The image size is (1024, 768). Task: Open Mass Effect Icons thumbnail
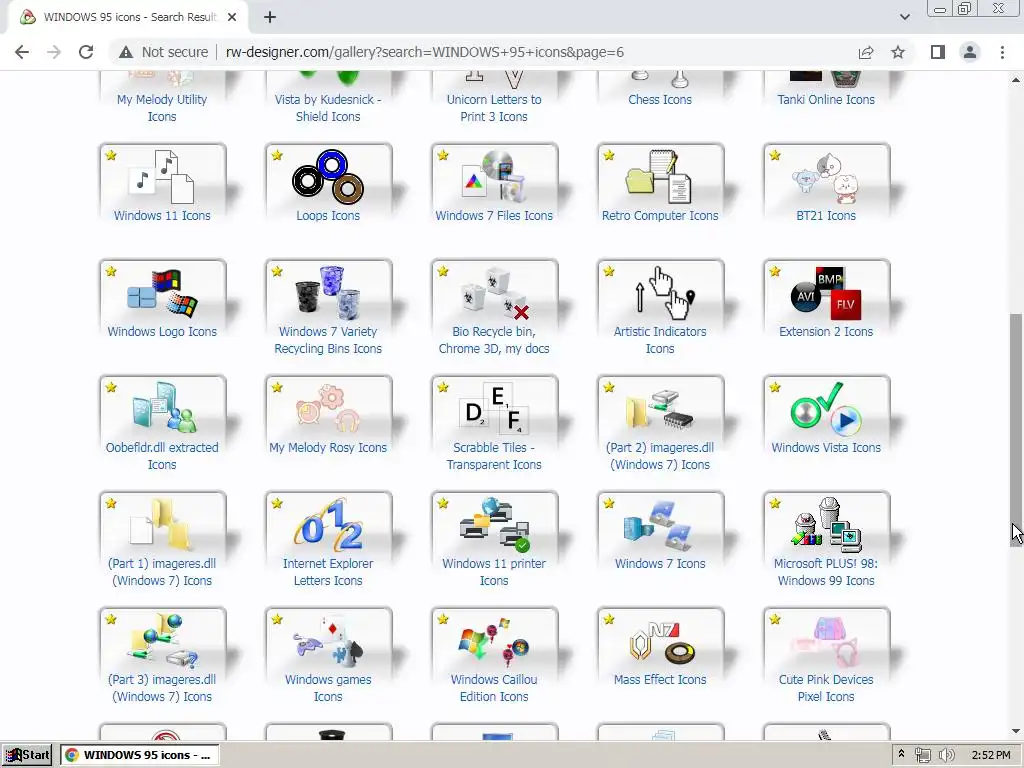(660, 640)
